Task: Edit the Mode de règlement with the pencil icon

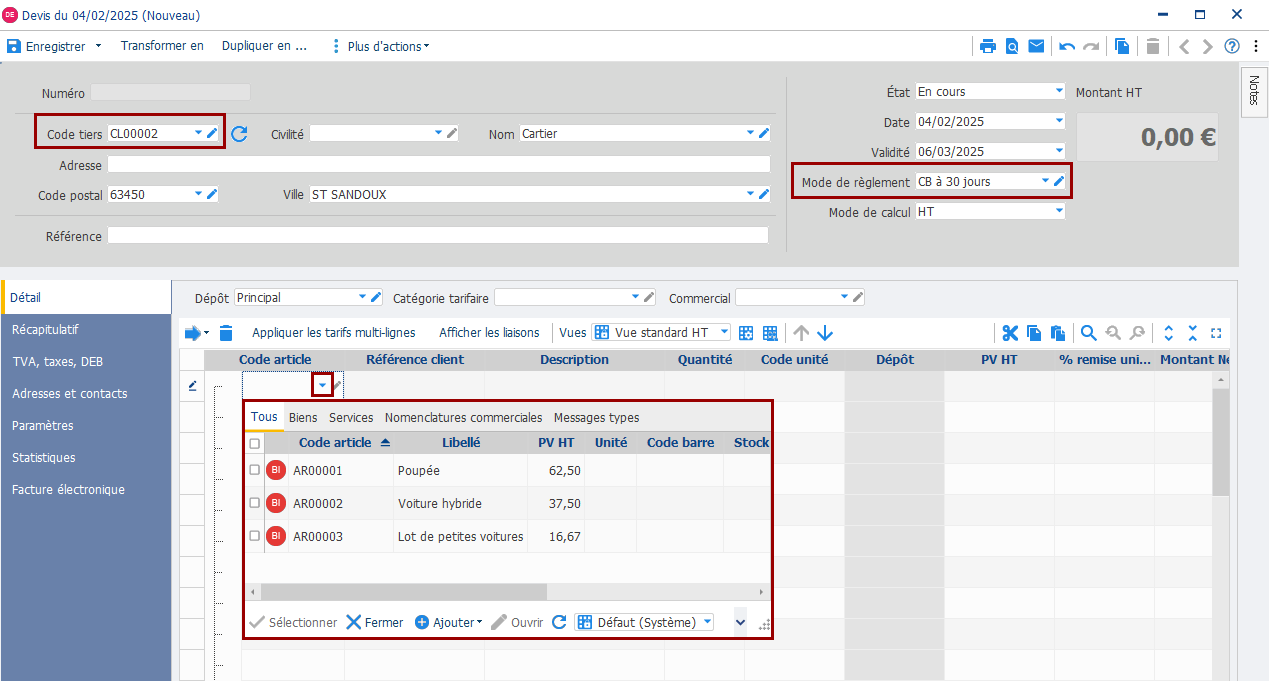Action: pos(1060,181)
